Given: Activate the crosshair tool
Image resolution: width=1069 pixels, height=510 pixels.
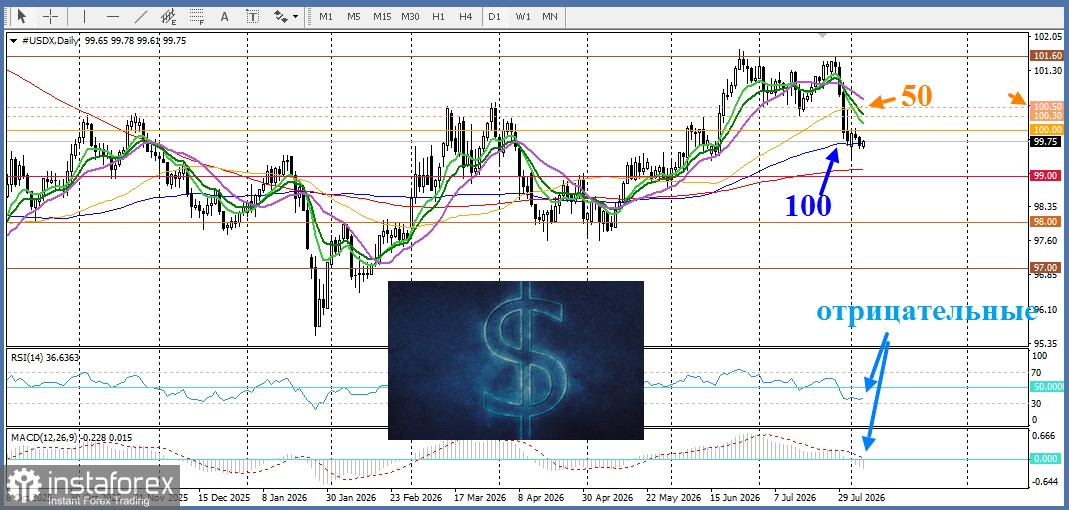Looking at the screenshot, I should [x=50, y=16].
